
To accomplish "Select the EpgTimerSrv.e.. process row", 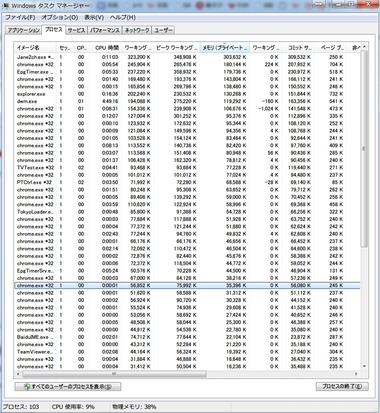I will click(x=187, y=271).
